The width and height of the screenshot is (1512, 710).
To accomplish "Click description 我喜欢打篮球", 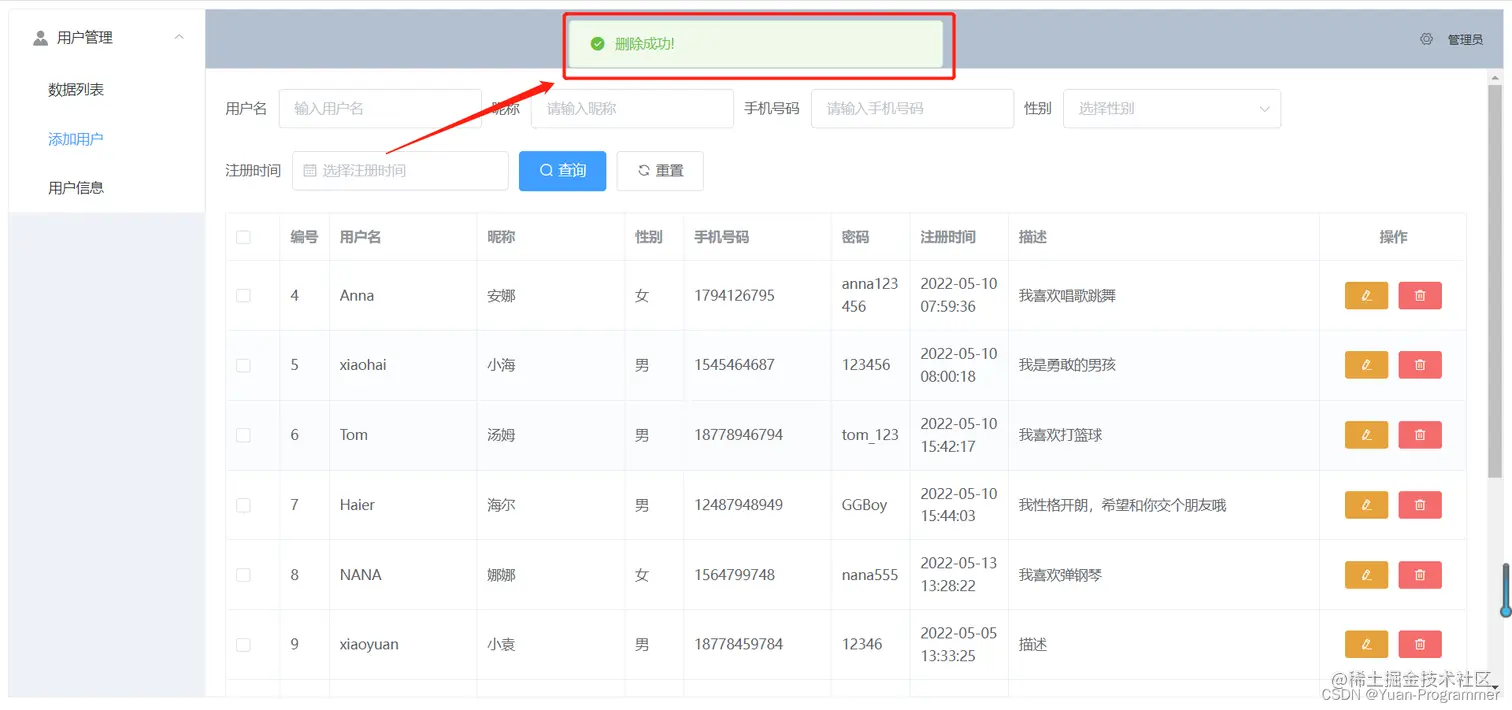I will (x=1060, y=435).
